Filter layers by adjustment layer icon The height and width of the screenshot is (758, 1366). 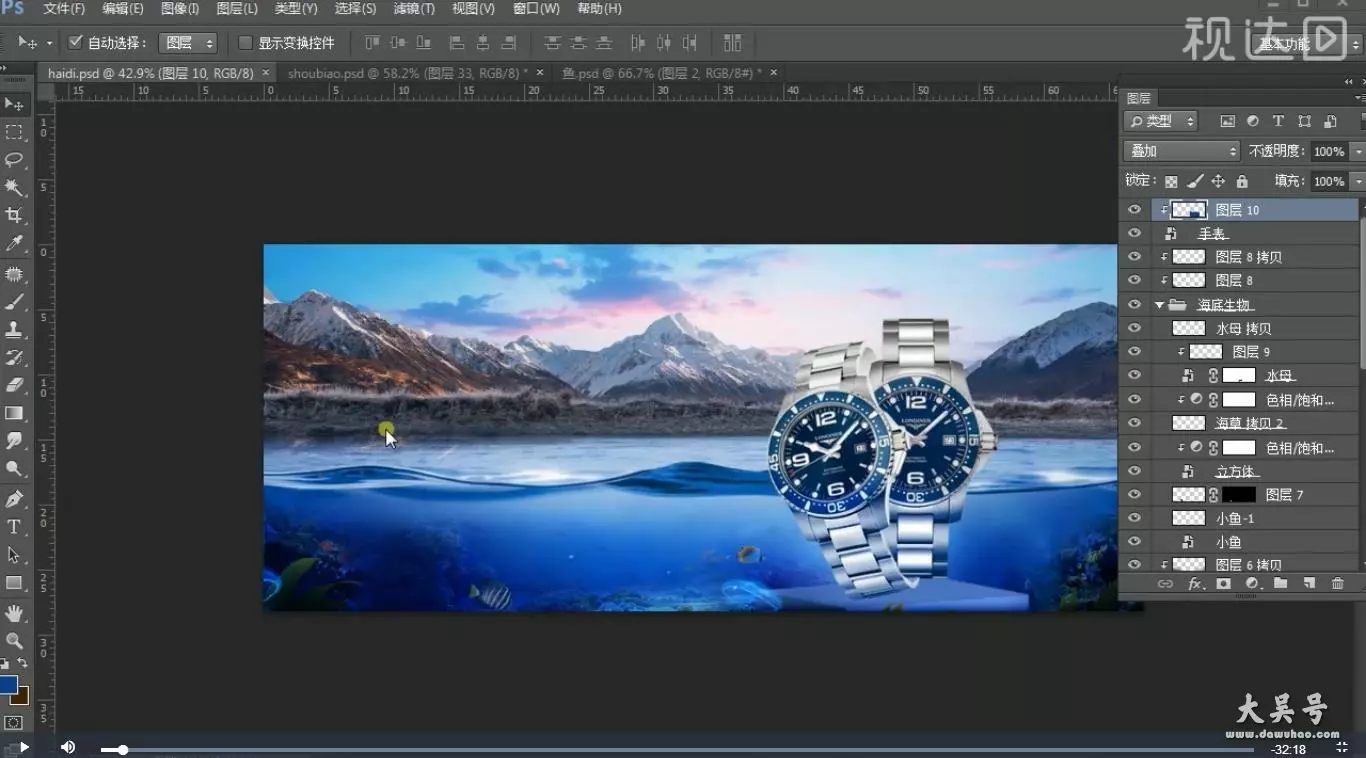point(1253,121)
